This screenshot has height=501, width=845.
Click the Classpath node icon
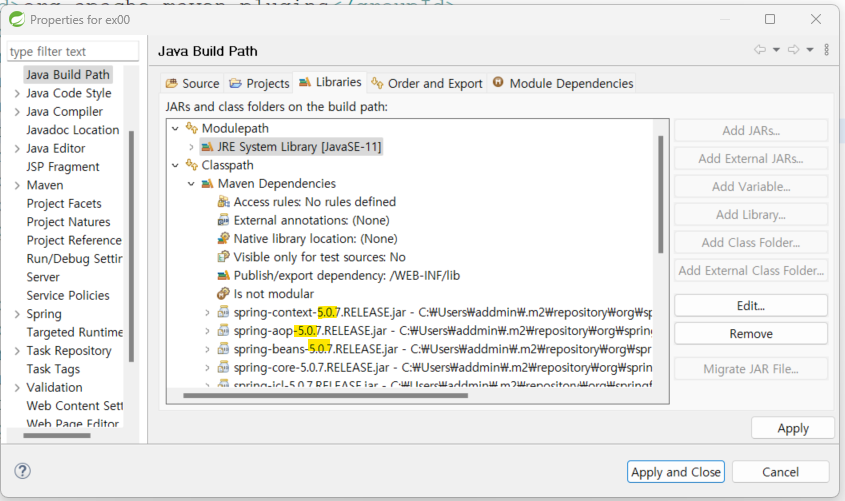pos(191,164)
